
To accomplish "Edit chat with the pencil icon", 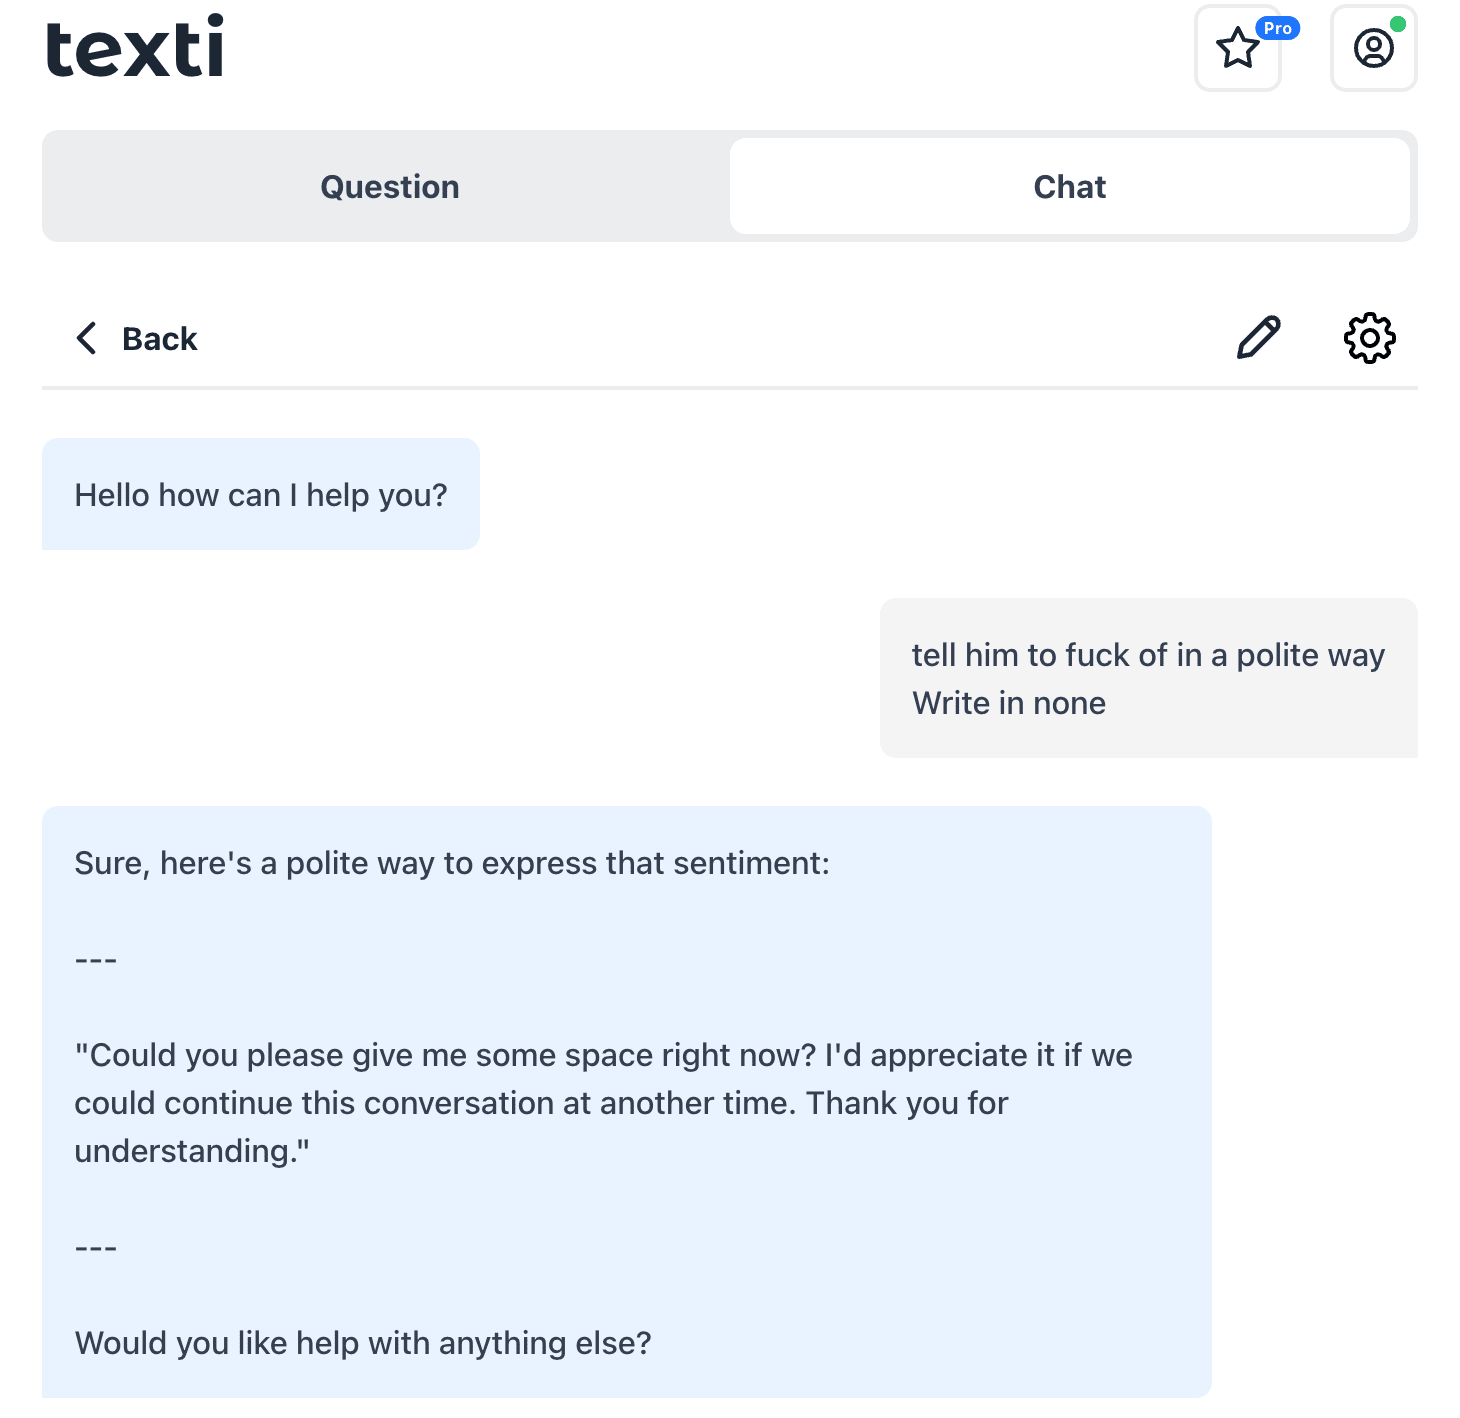I will [1259, 338].
